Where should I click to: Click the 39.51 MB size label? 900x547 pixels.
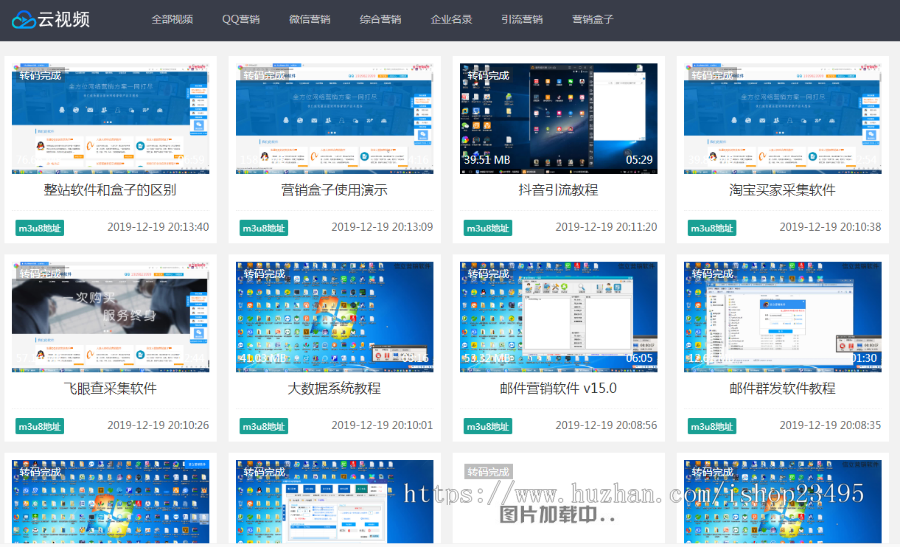point(487,160)
